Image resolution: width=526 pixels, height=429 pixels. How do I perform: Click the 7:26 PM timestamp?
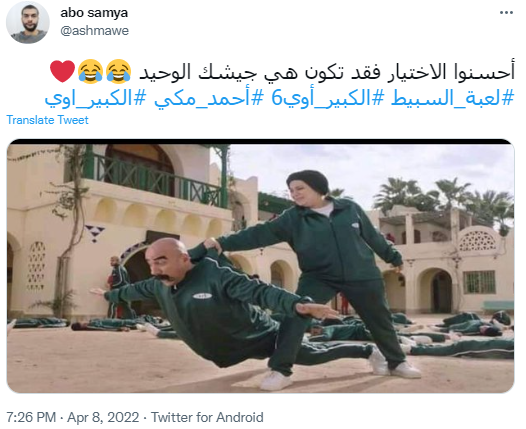(31, 418)
